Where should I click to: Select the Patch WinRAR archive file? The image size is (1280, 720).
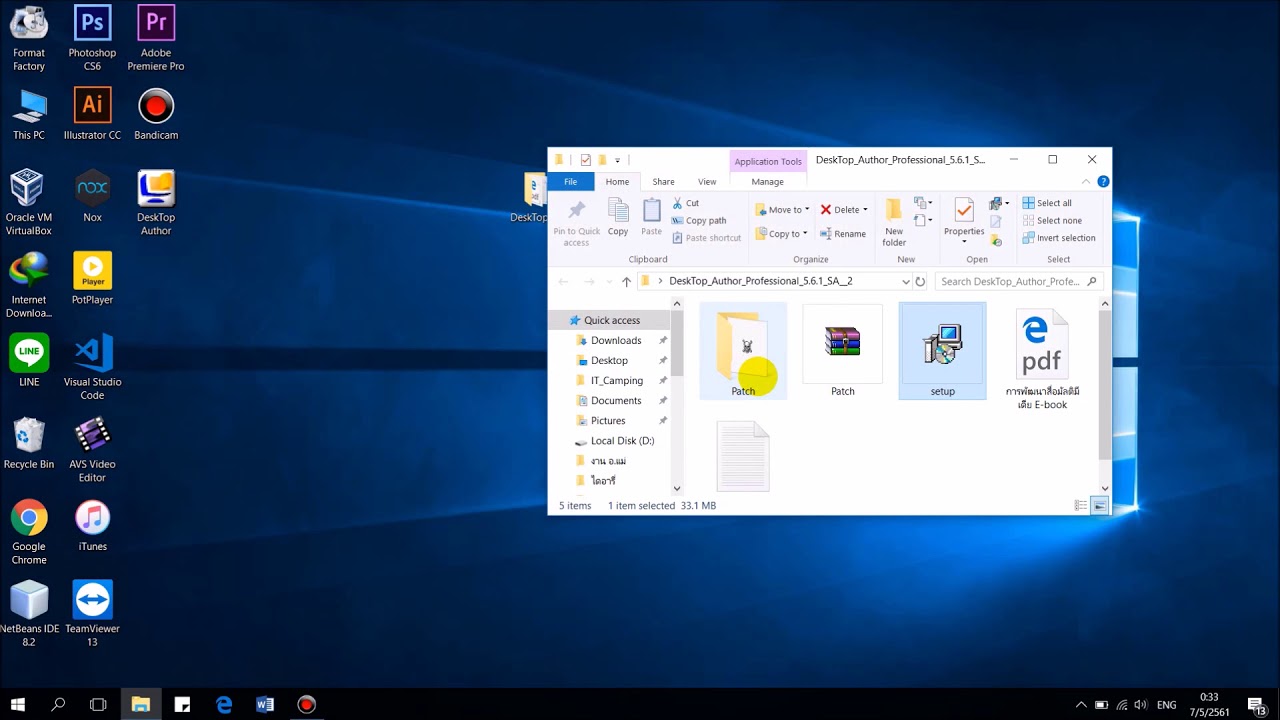[x=843, y=352]
